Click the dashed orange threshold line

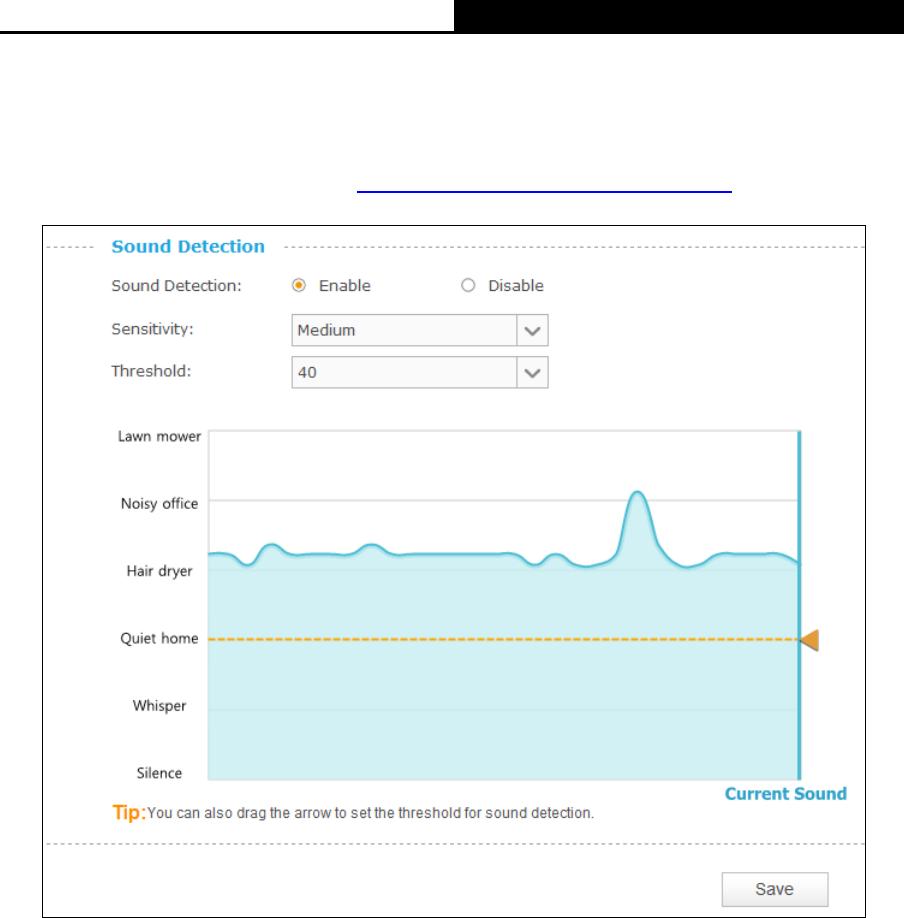[x=504, y=639]
